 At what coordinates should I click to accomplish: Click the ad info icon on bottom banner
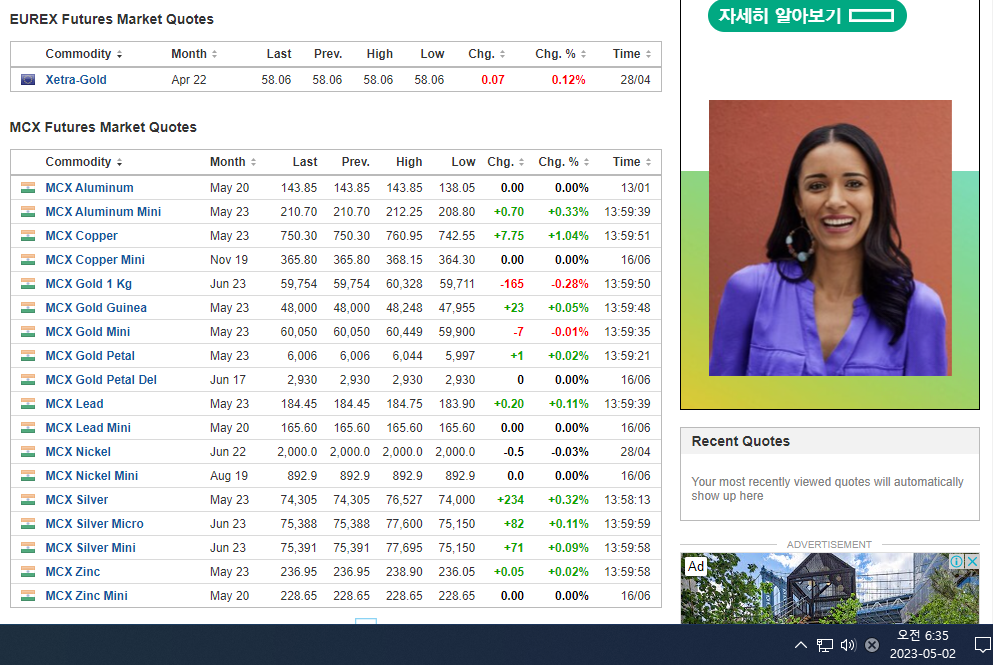pyautogui.click(x=956, y=562)
